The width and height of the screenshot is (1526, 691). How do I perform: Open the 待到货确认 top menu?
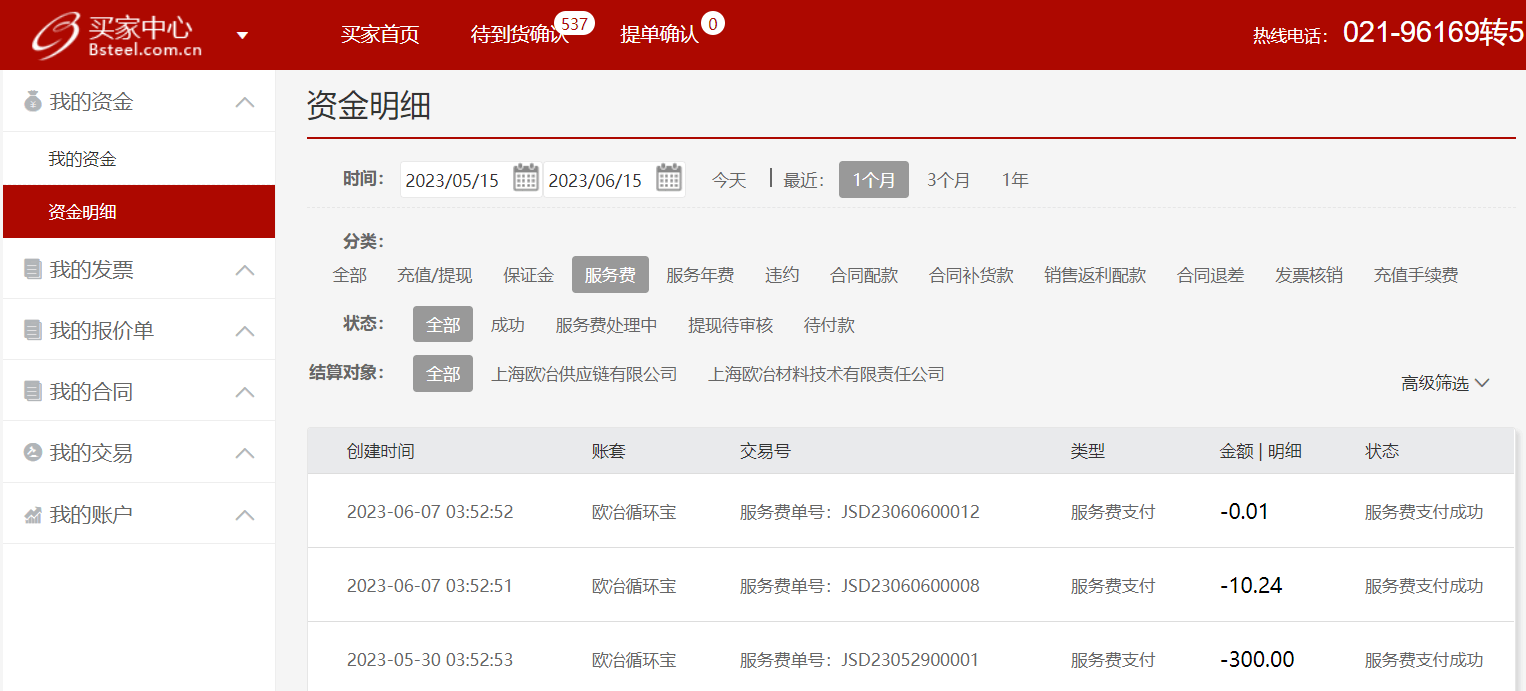[x=518, y=35]
